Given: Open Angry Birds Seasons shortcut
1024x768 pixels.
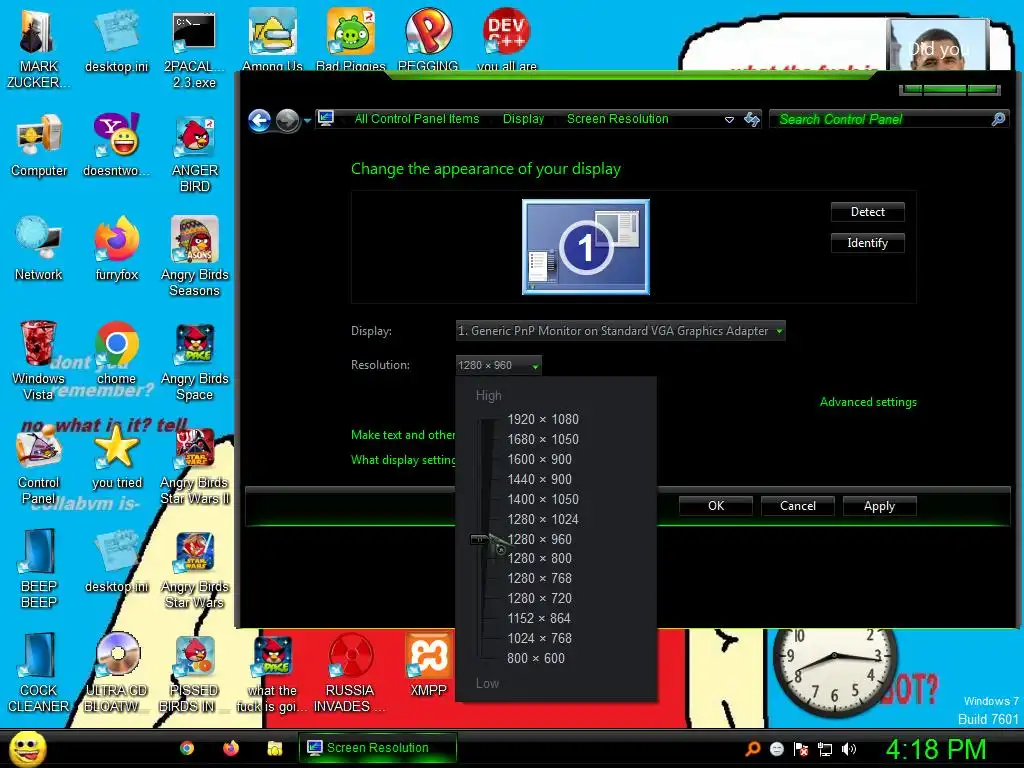Looking at the screenshot, I should point(195,257).
